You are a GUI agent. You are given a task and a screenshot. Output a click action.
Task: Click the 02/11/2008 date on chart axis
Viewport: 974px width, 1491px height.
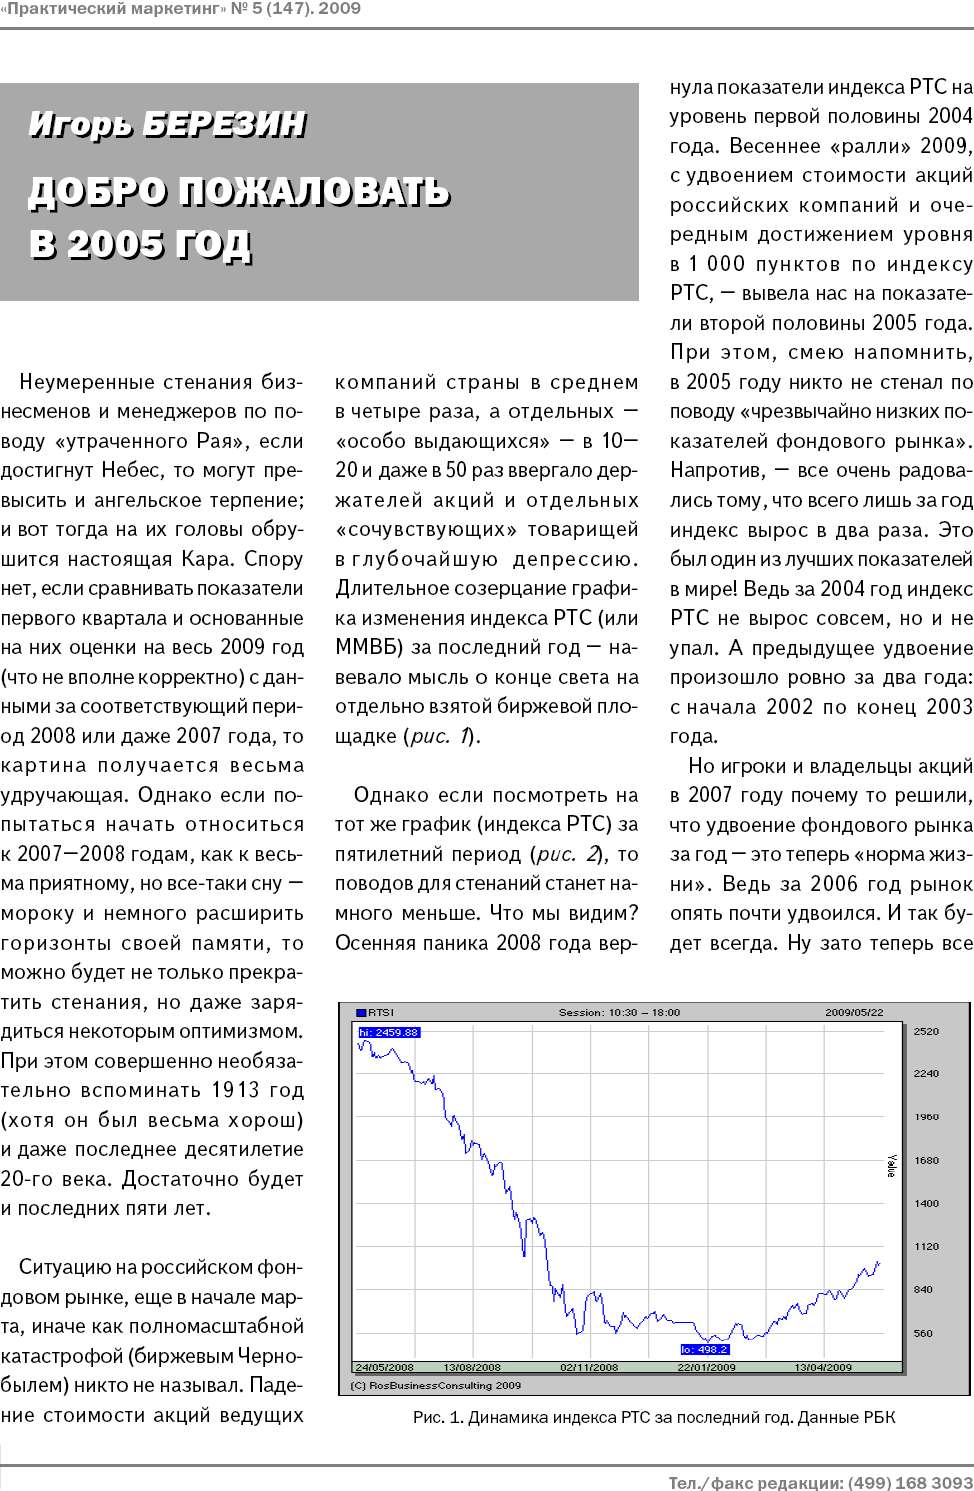coord(589,1367)
